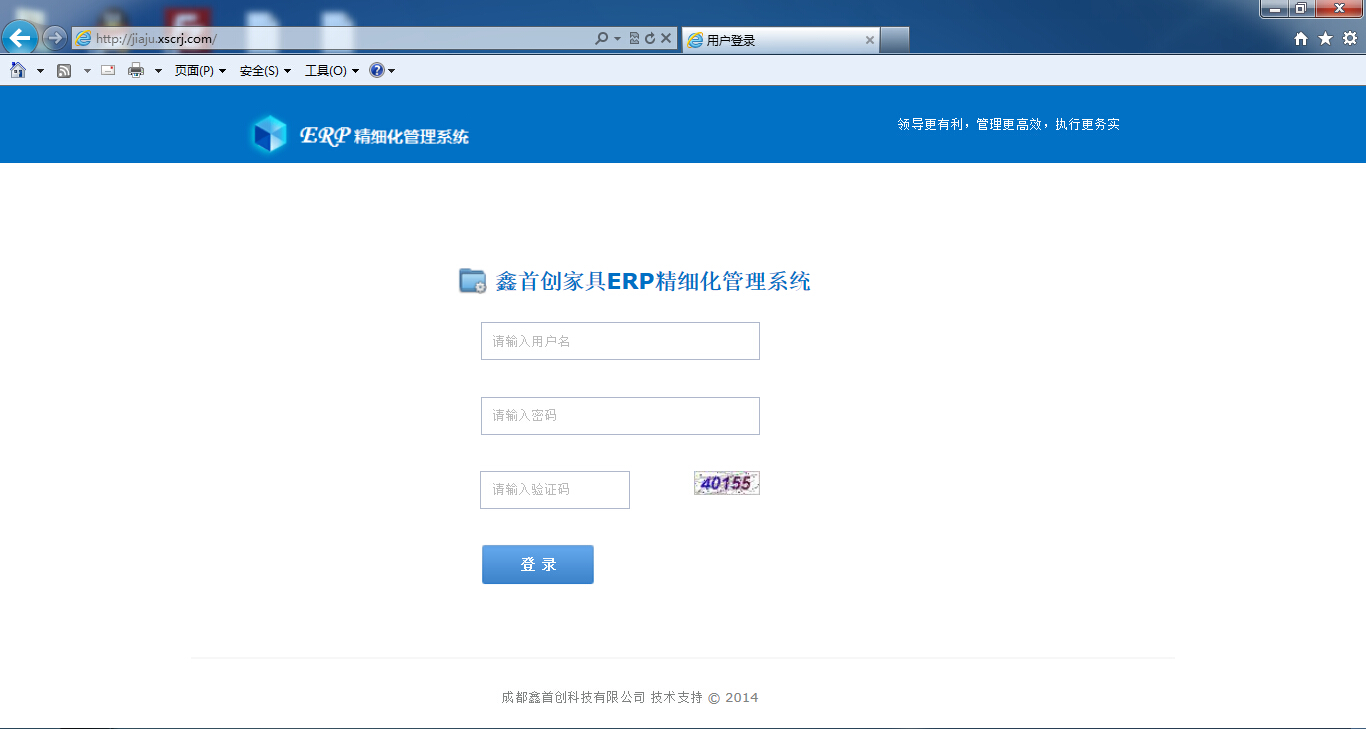Open a new blank tab
Image resolution: width=1366 pixels, height=729 pixels.
point(895,40)
